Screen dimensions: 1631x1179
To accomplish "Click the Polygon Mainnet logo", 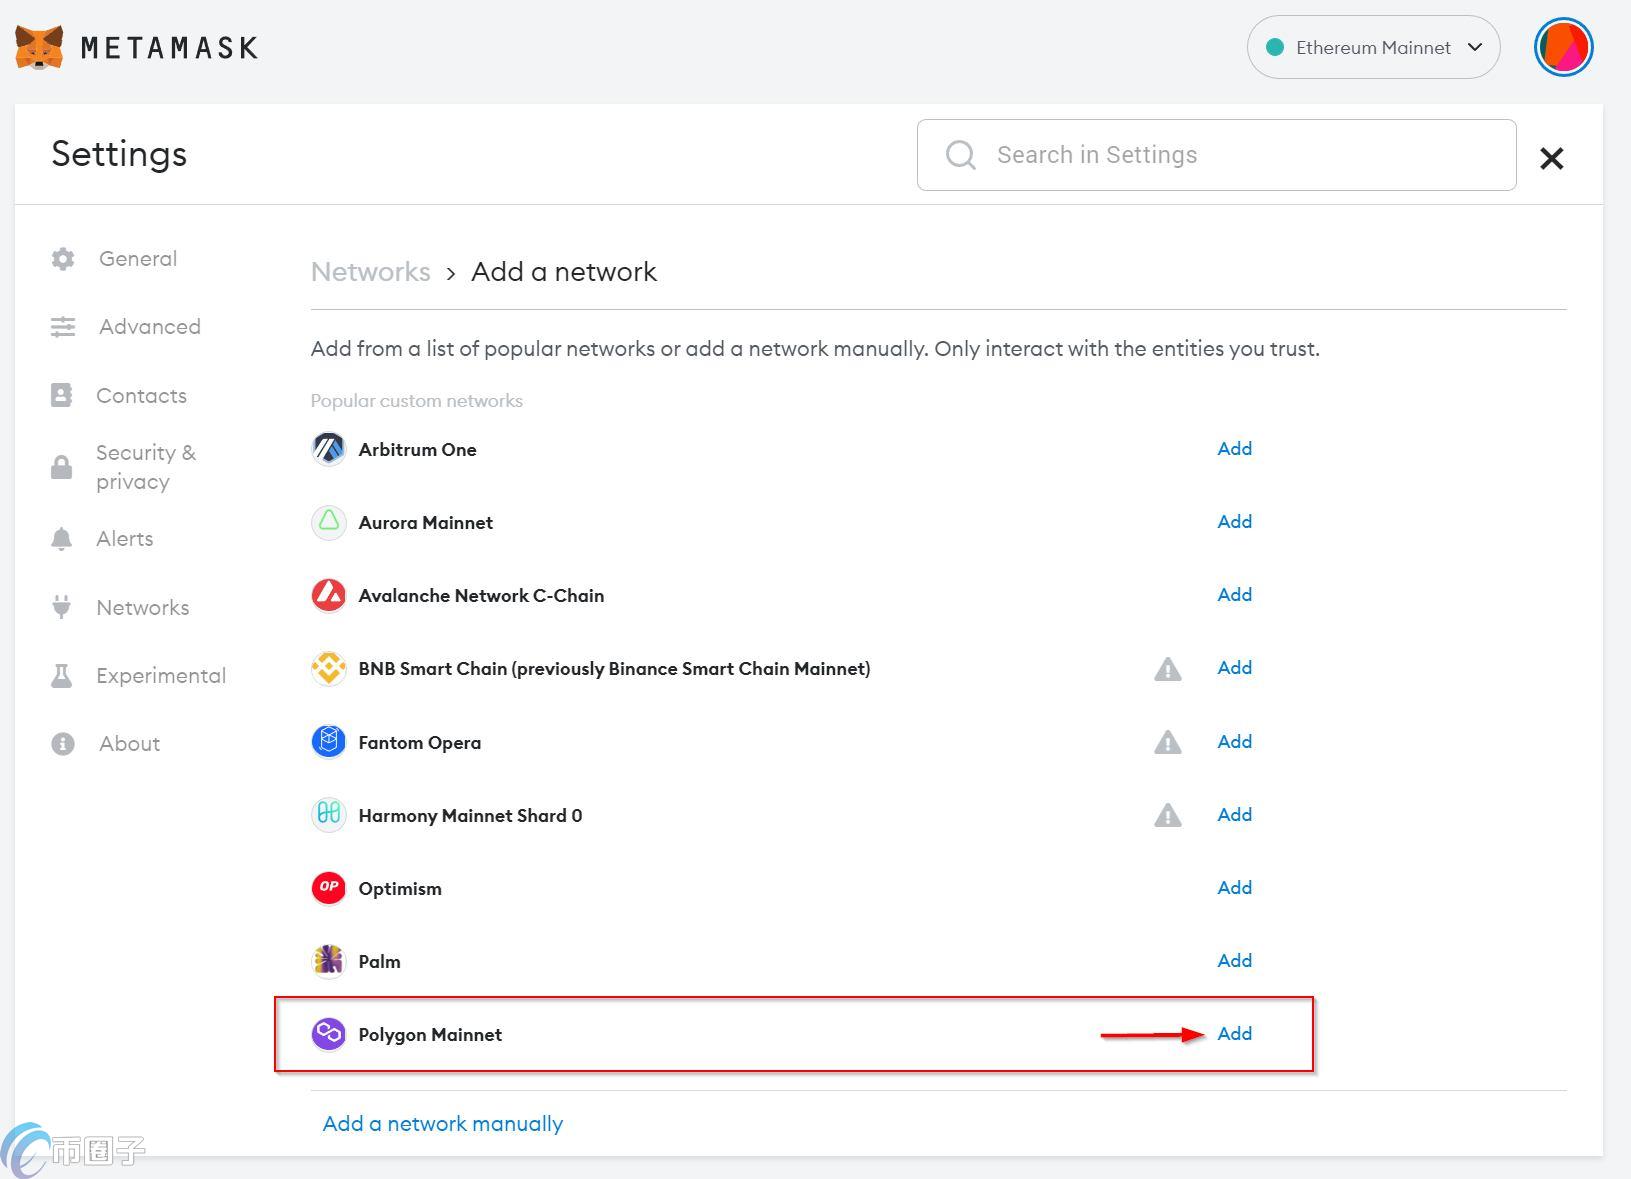I will [328, 1034].
